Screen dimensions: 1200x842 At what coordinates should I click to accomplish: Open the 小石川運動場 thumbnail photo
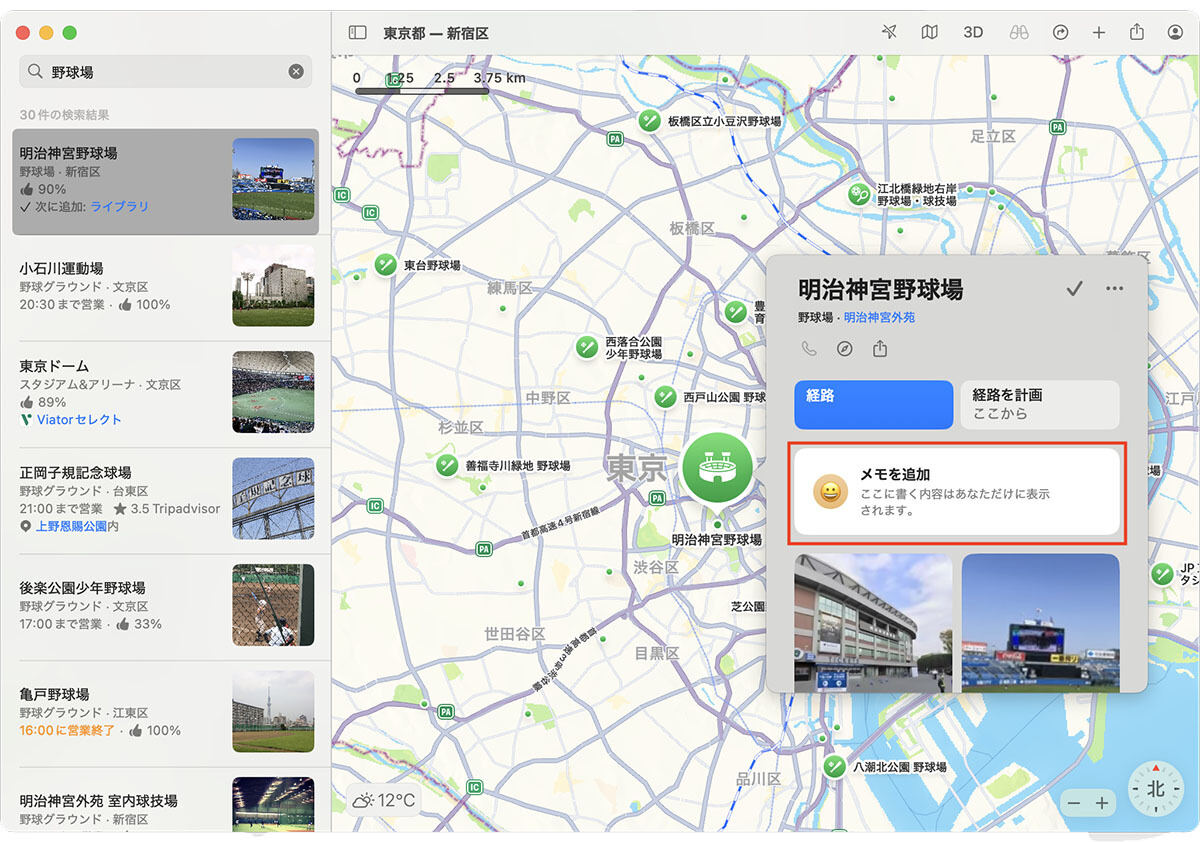[x=273, y=286]
